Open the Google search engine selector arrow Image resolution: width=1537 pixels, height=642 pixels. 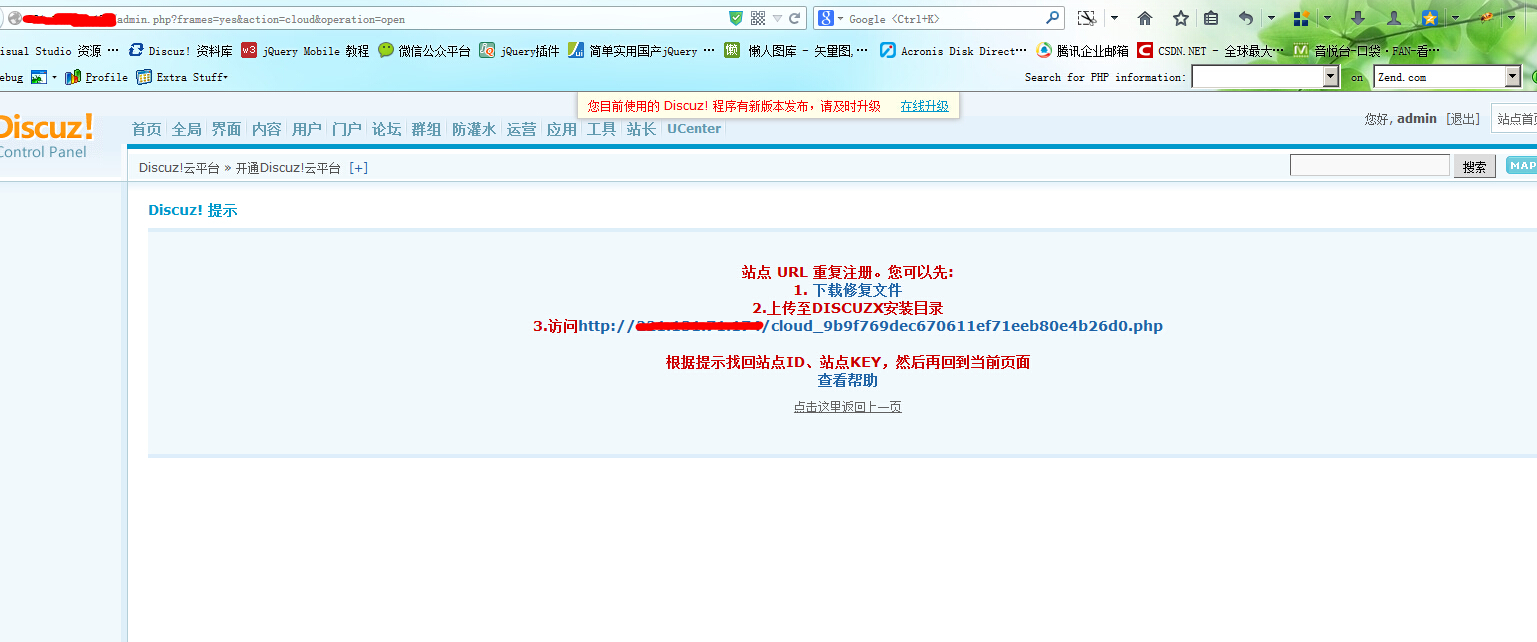[841, 18]
